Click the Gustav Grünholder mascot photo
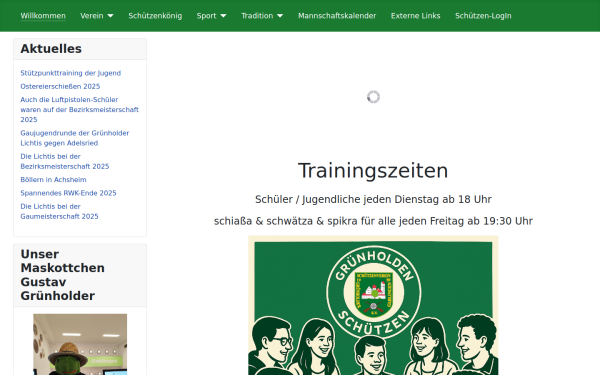The height and width of the screenshot is (375, 600). tap(80, 344)
